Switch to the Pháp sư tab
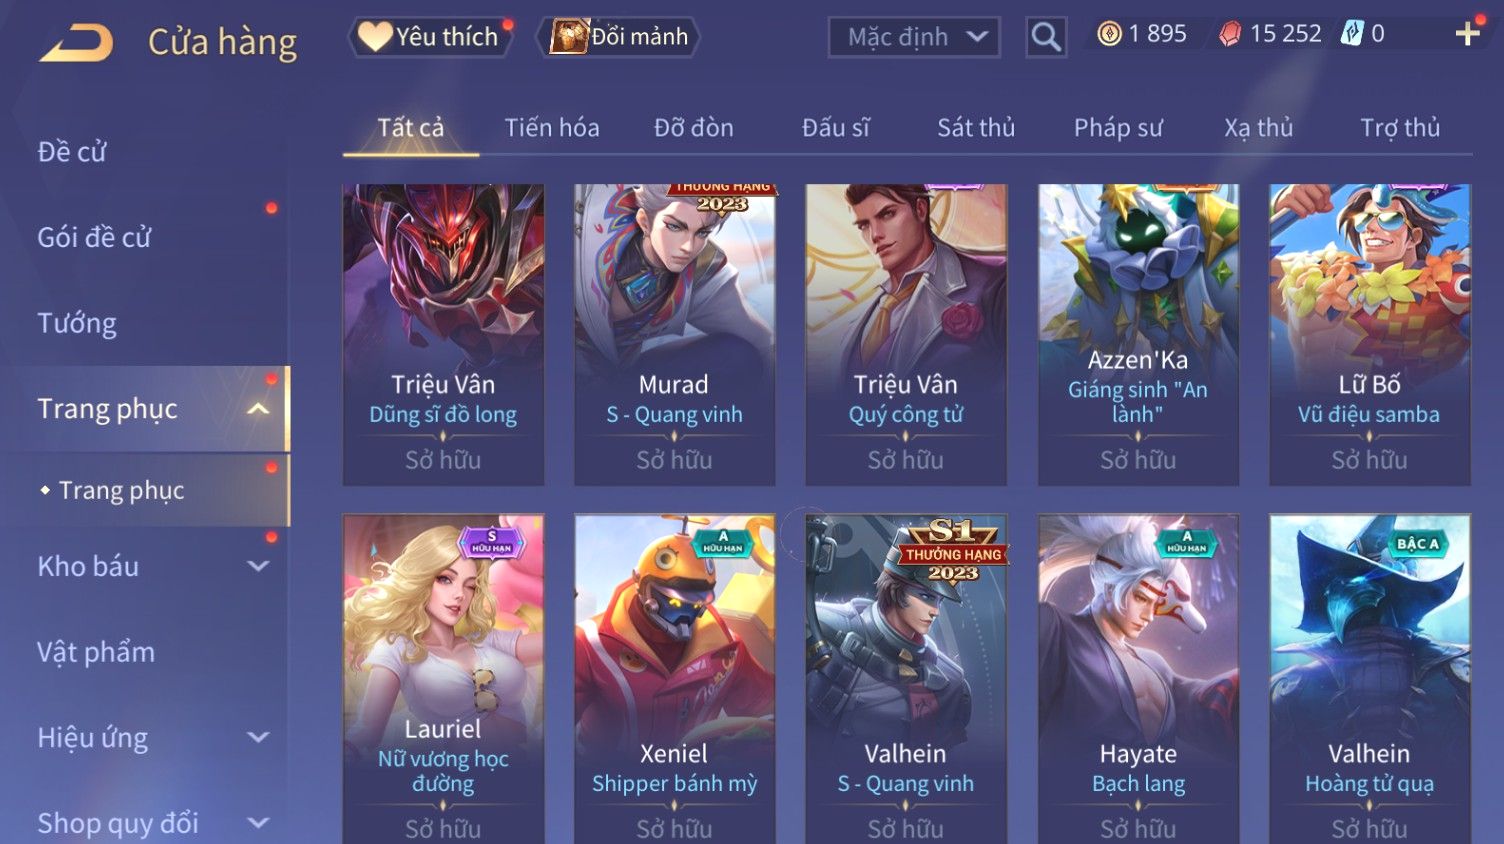Image resolution: width=1504 pixels, height=844 pixels. tap(1118, 128)
